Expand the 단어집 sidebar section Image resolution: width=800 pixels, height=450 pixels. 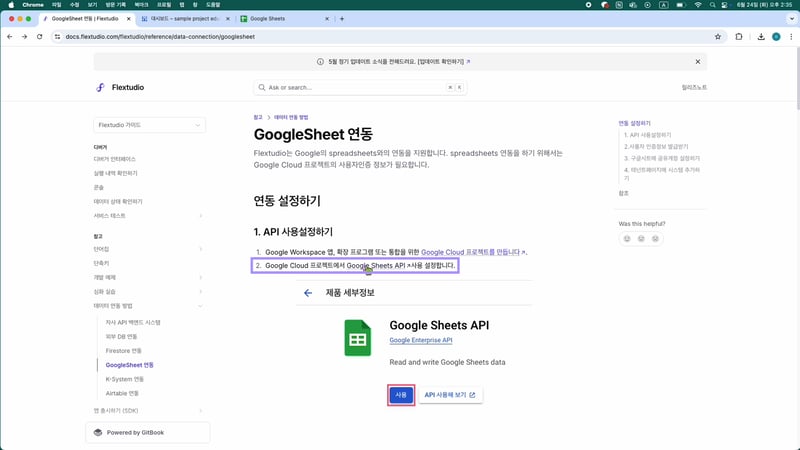point(201,249)
